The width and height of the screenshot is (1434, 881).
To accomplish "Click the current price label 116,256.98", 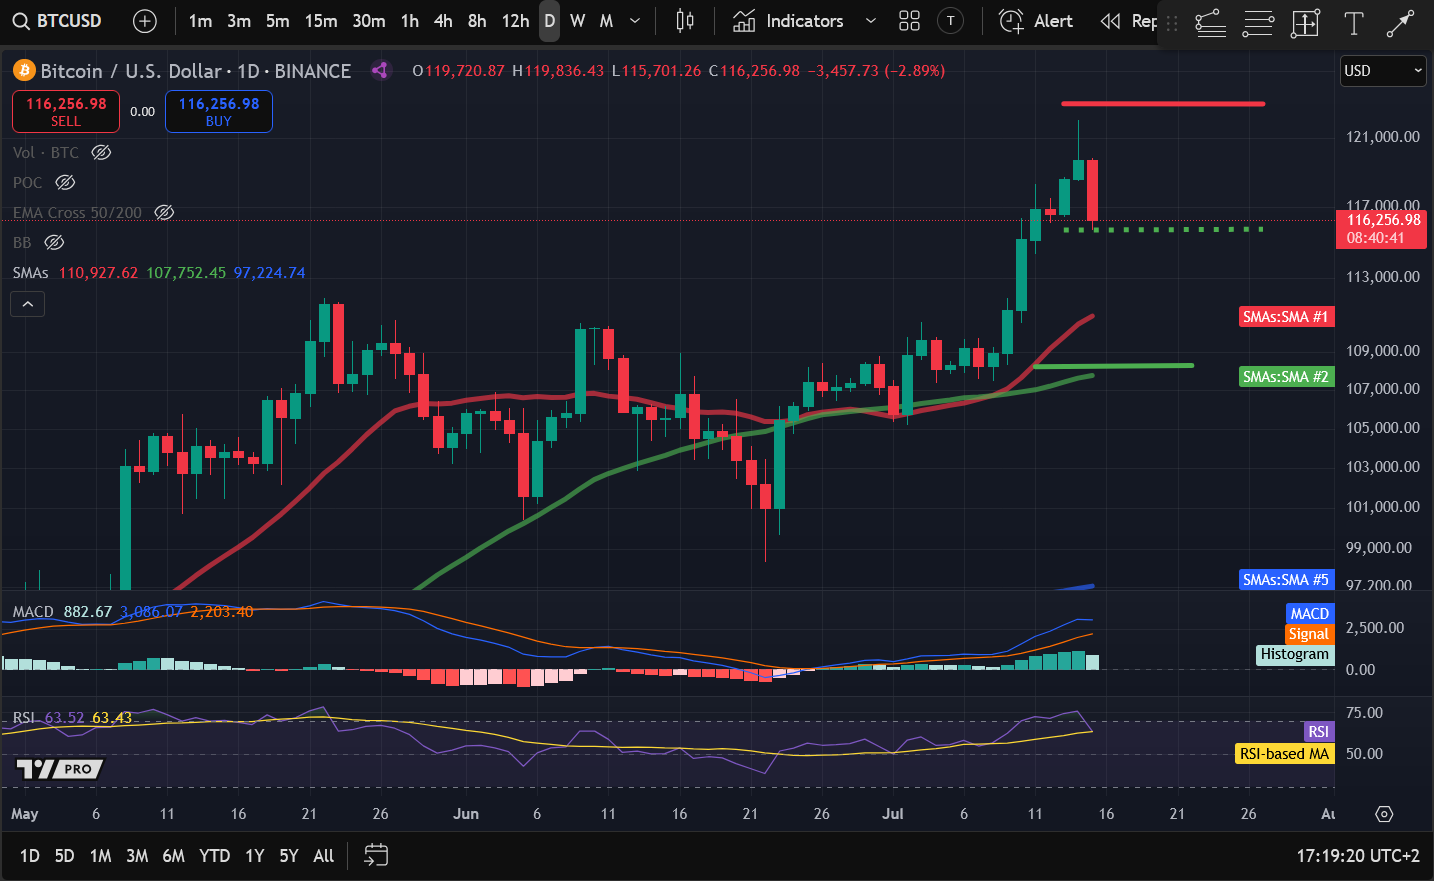I will [1381, 229].
